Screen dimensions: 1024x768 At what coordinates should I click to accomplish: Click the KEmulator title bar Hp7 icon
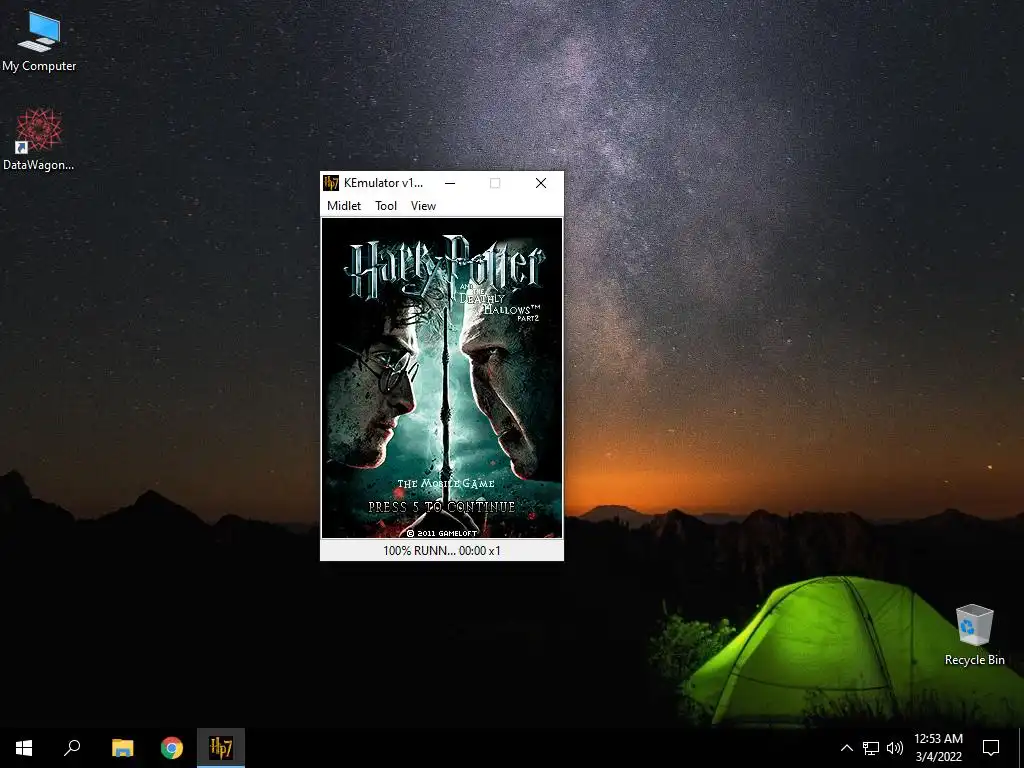pos(331,183)
